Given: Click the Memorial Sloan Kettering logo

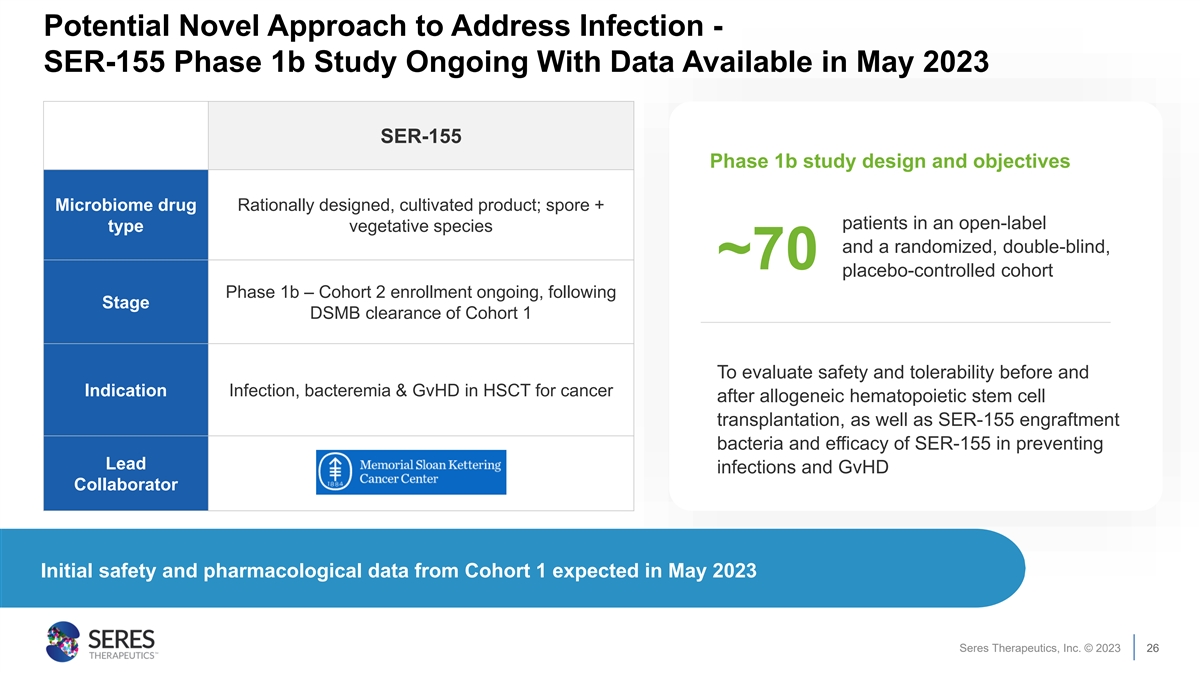Looking at the screenshot, I should (x=411, y=472).
